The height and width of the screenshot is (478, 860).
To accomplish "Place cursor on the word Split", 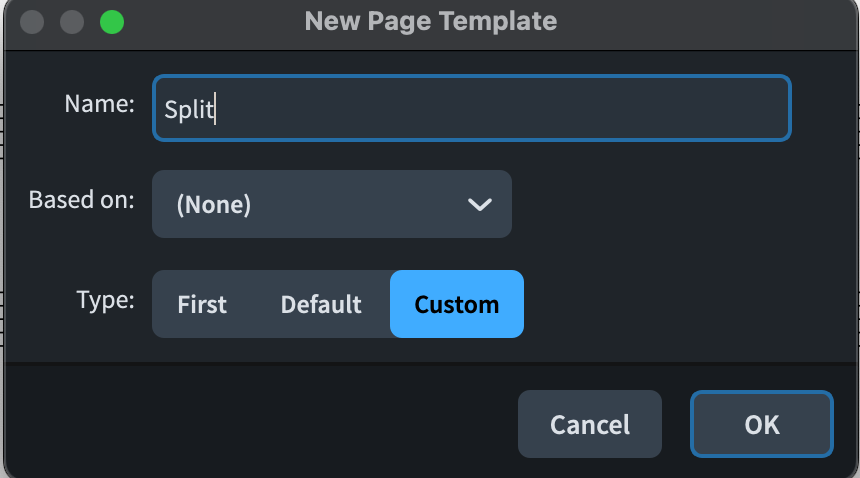I will tap(189, 109).
